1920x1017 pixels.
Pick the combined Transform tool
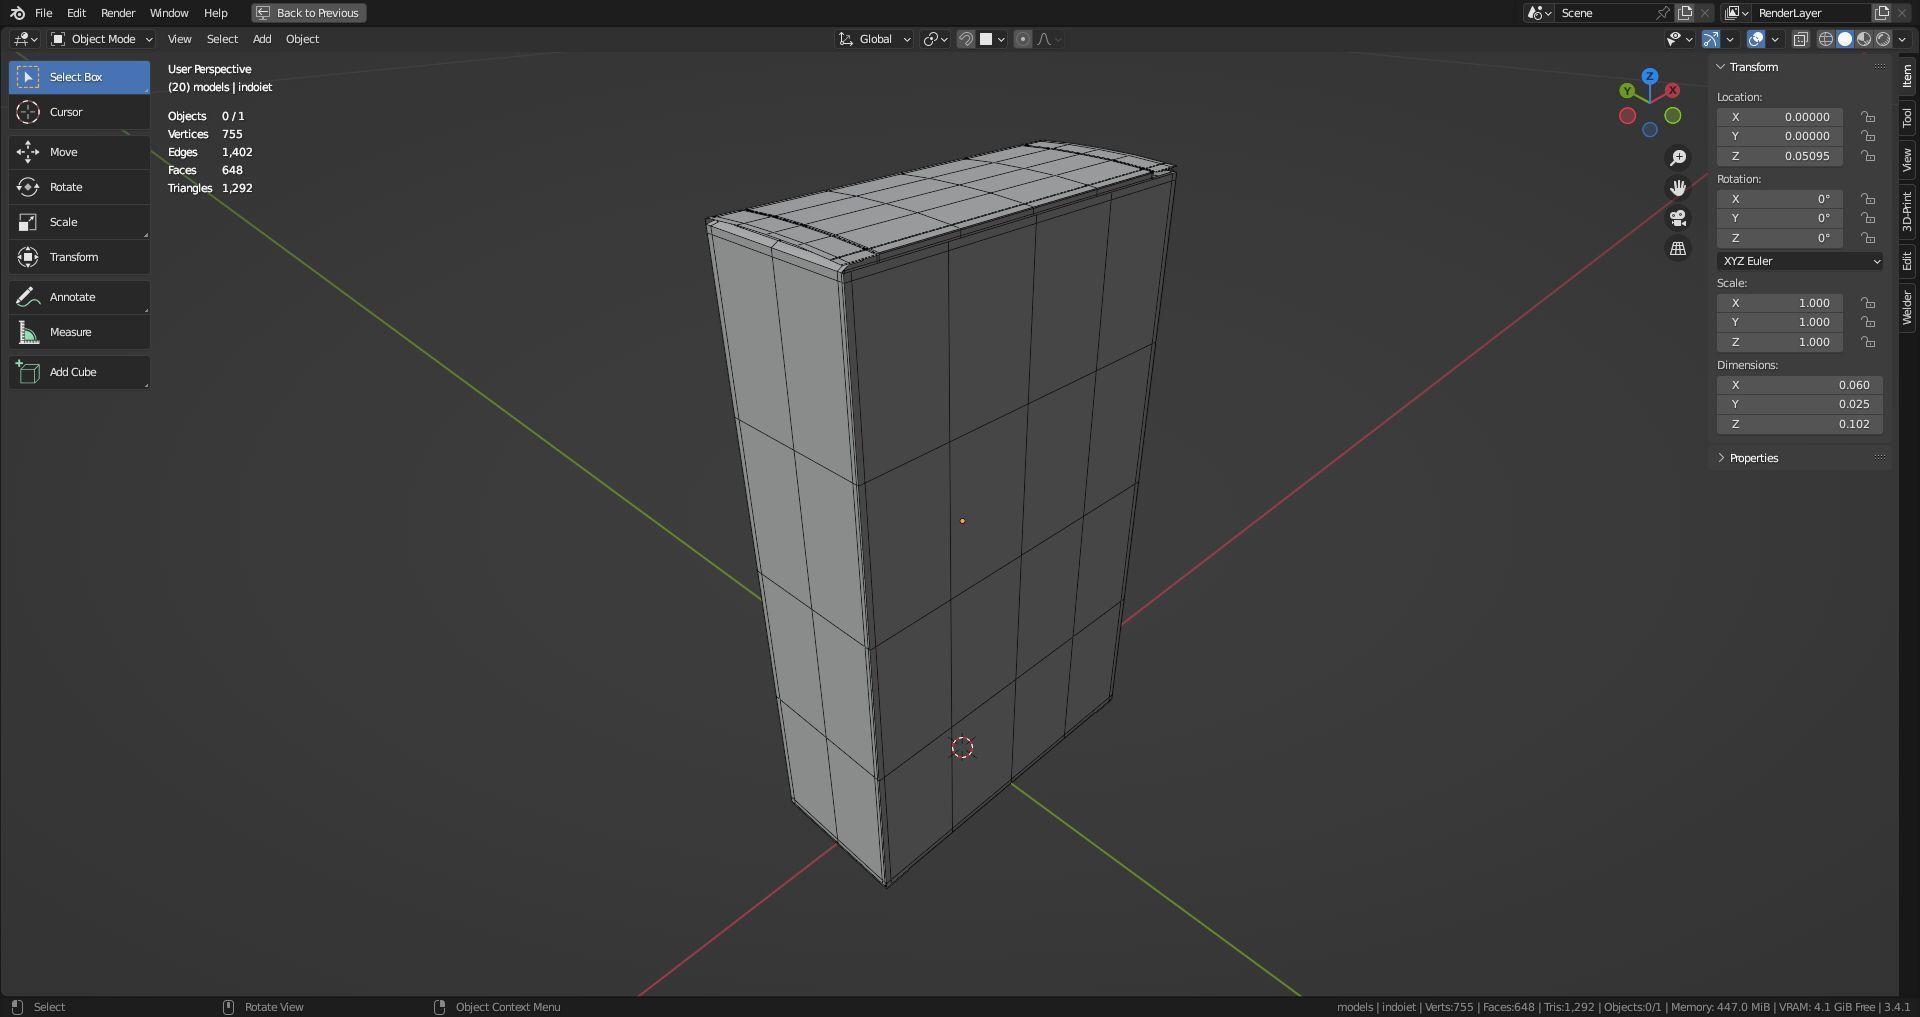(79, 257)
